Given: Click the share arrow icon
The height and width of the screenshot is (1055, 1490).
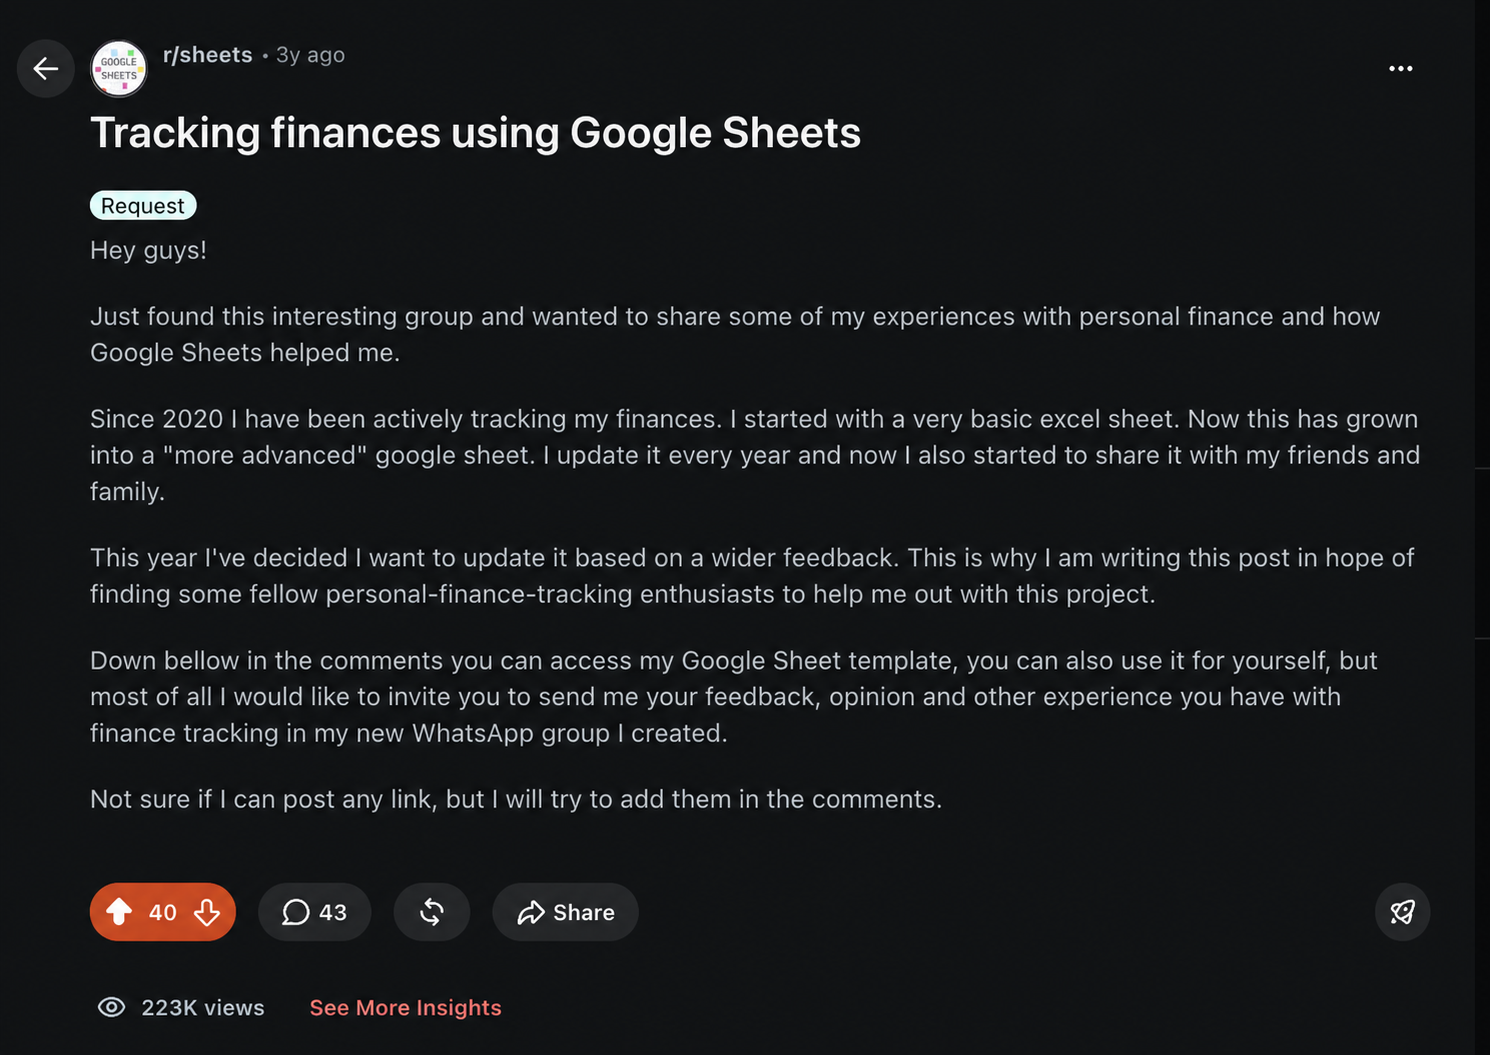Looking at the screenshot, I should coord(530,912).
